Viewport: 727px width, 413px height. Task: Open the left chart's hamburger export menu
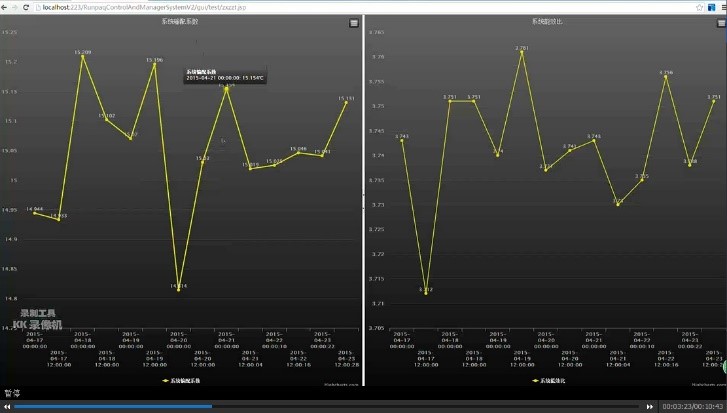354,22
